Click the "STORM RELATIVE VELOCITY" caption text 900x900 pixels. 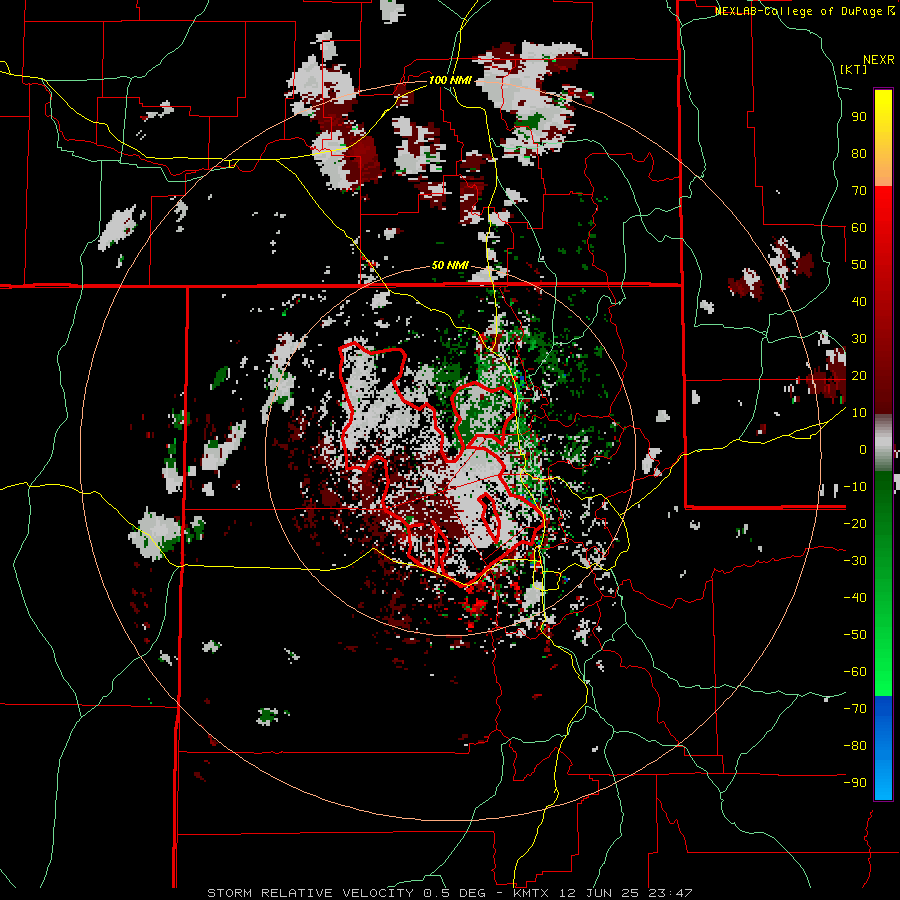[x=310, y=893]
